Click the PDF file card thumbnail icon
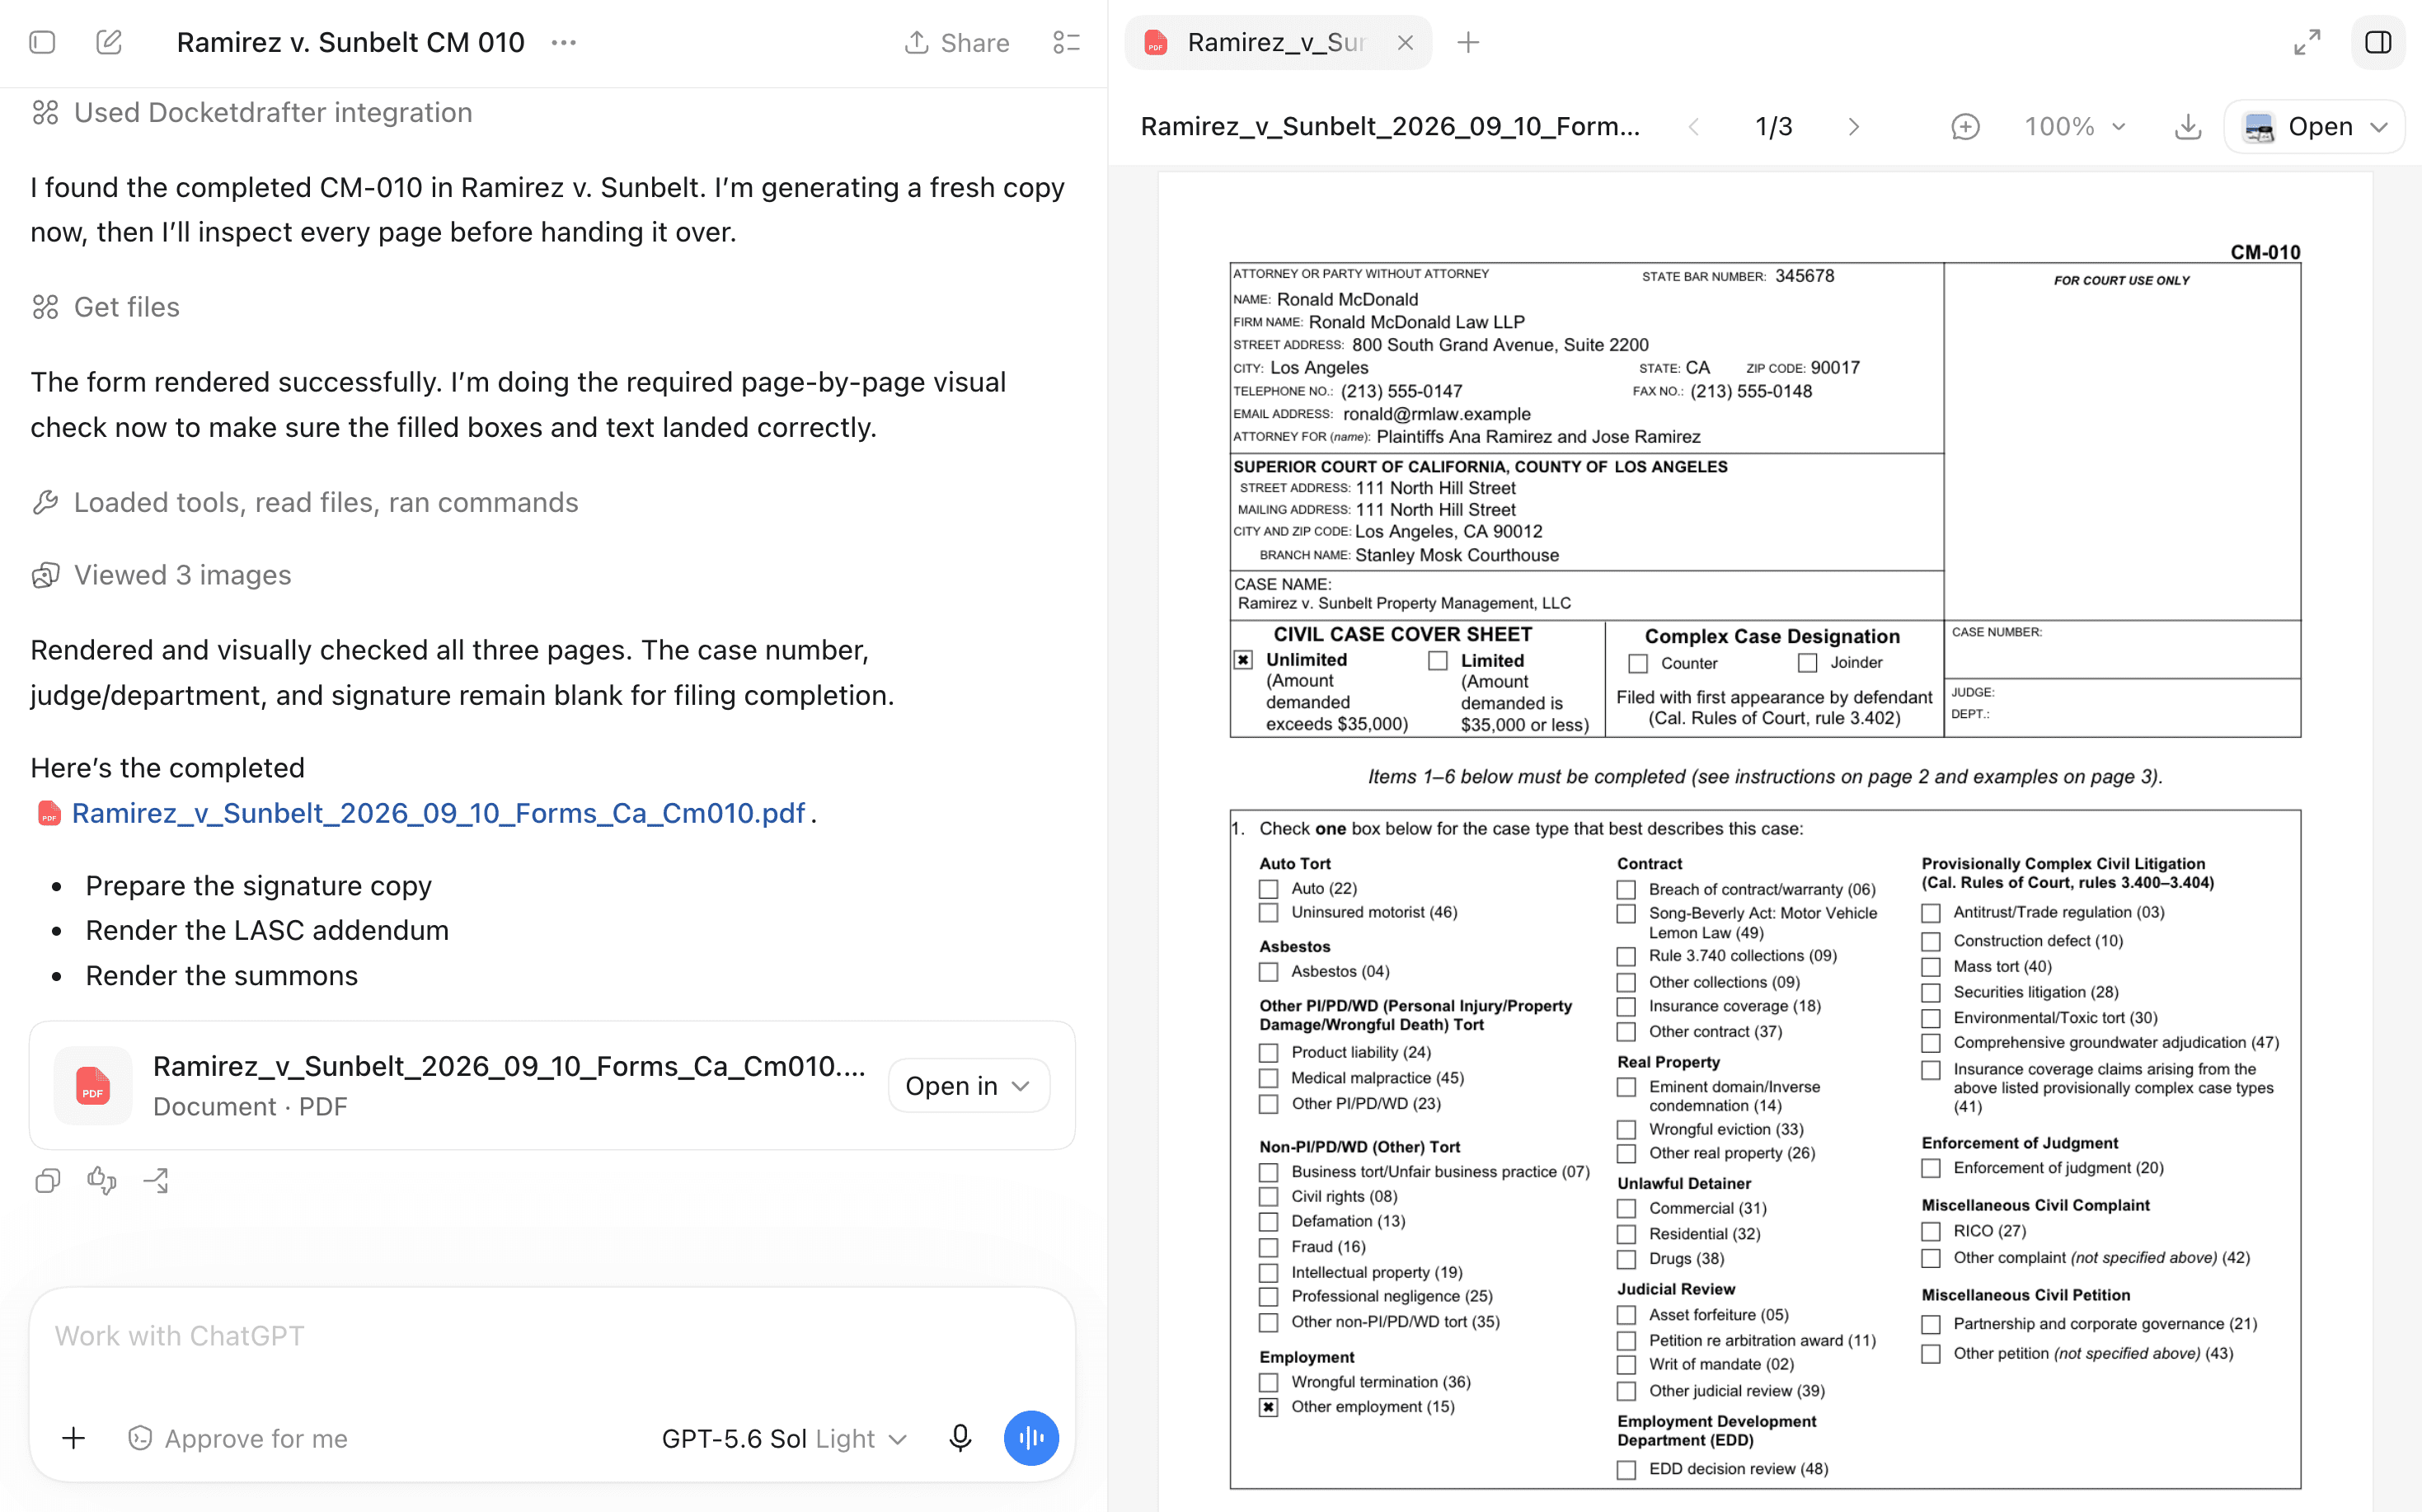The width and height of the screenshot is (2422, 1512). pyautogui.click(x=93, y=1086)
